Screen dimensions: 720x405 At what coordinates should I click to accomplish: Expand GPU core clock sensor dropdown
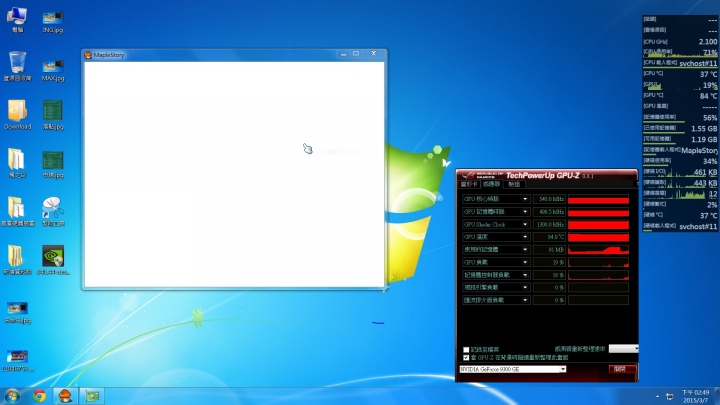pos(525,199)
